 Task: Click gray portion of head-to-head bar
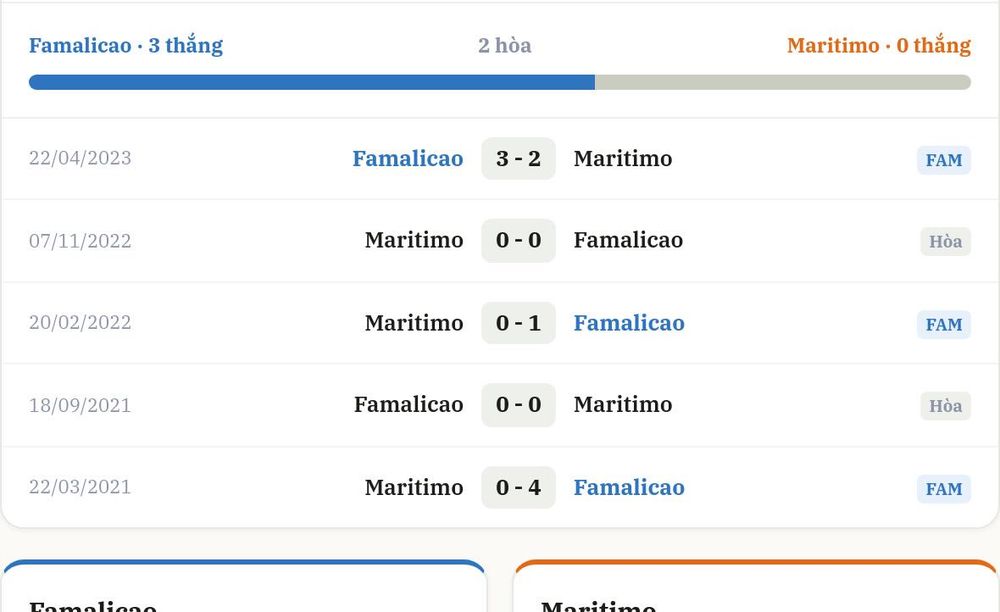pyautogui.click(x=783, y=82)
